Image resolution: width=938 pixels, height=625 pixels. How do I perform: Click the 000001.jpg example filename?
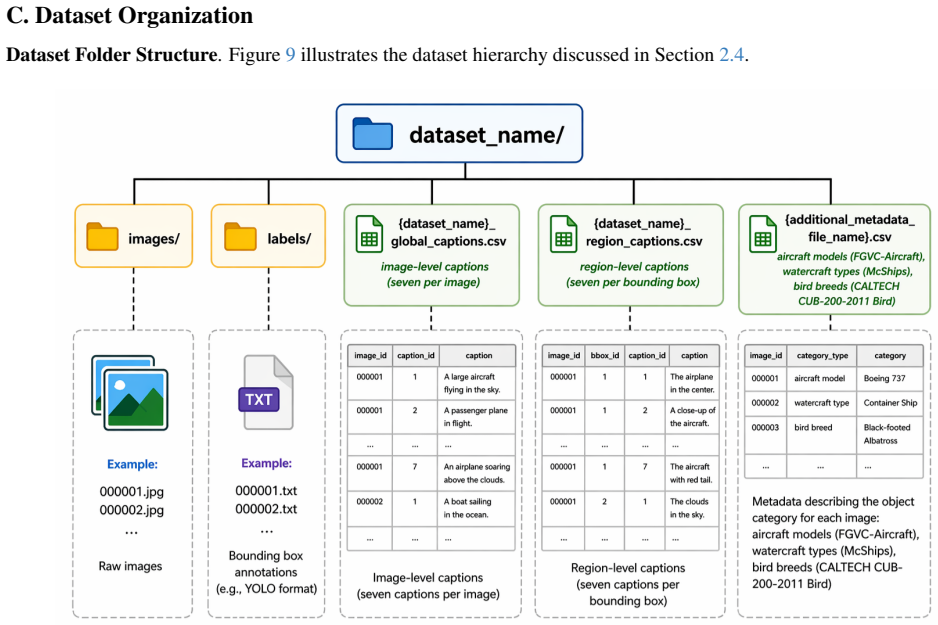tap(132, 492)
